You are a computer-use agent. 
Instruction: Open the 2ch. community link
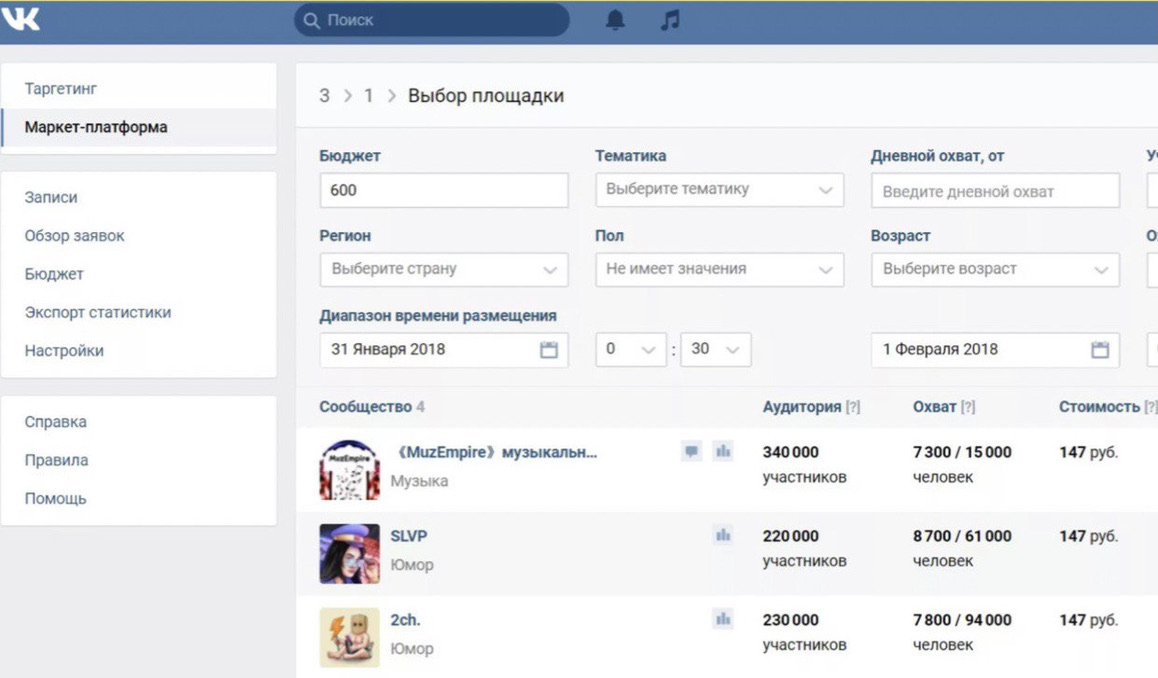coord(405,620)
